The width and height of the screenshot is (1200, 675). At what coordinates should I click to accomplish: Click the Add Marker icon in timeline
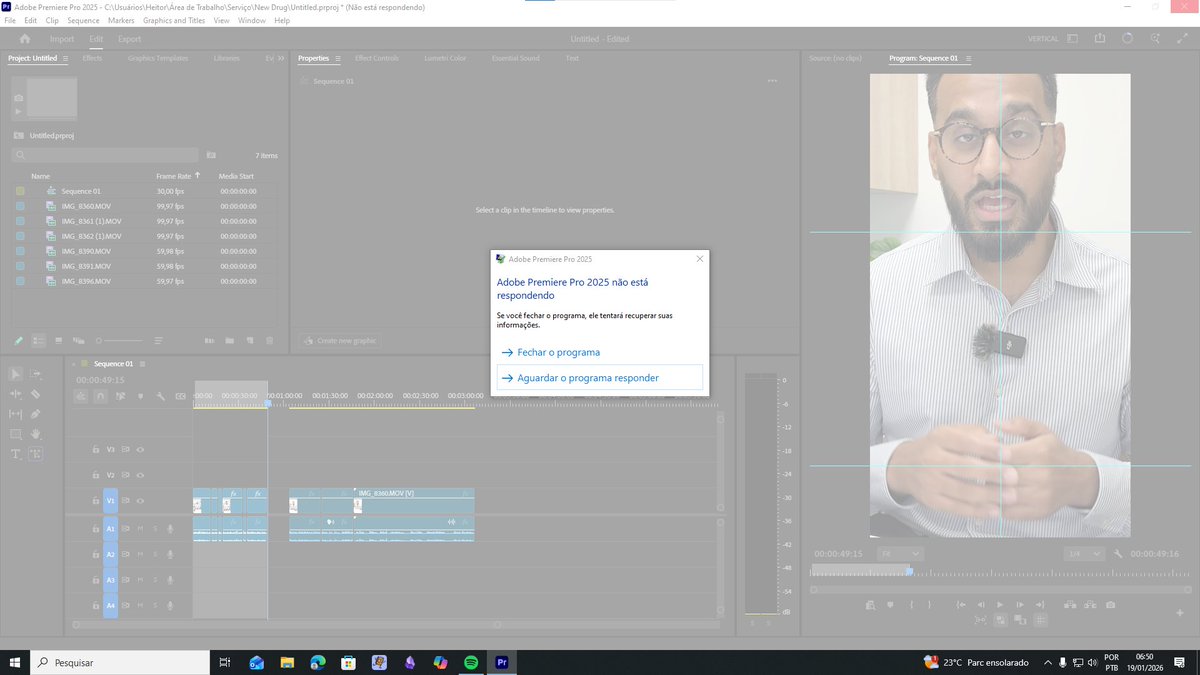point(140,396)
